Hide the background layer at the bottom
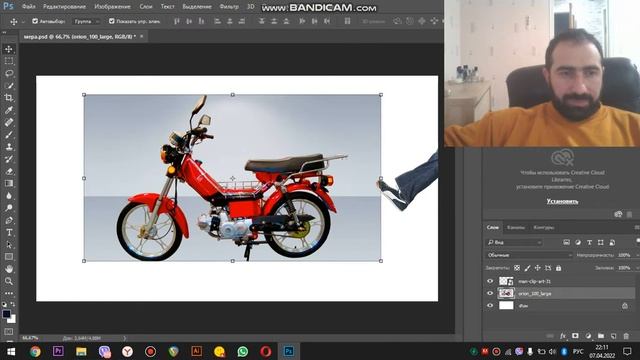 490,305
